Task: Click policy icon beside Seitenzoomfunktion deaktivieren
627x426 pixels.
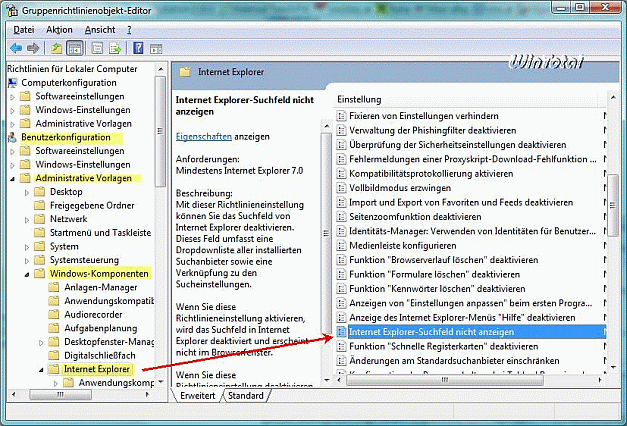Action: tap(341, 217)
